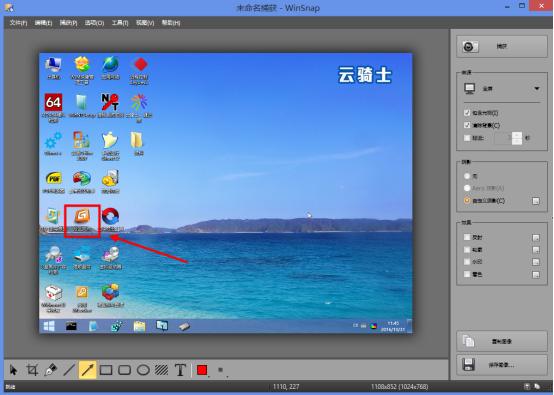The height and width of the screenshot is (395, 554).
Task: Select the Rounded Rectangle tool
Action: [x=124, y=370]
